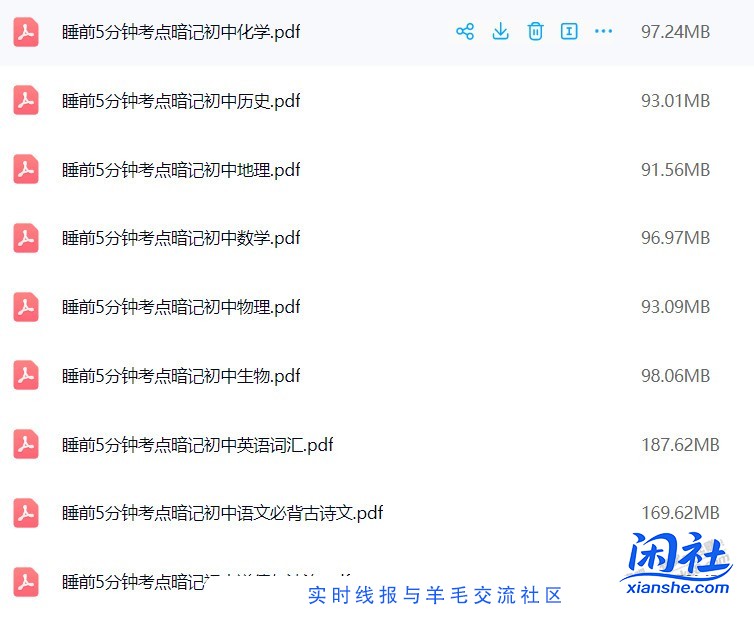Open 睡前5分钟考点暗记初中语文必背古诗文.pdf
This screenshot has width=754, height=624.
coord(223,513)
